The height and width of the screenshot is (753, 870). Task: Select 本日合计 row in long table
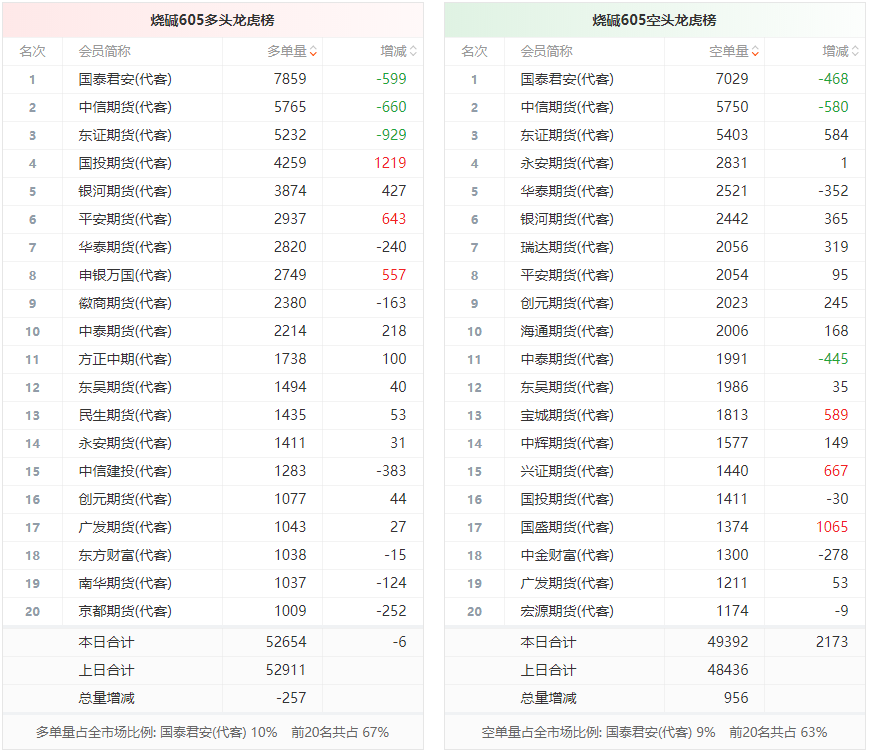pyautogui.click(x=213, y=642)
